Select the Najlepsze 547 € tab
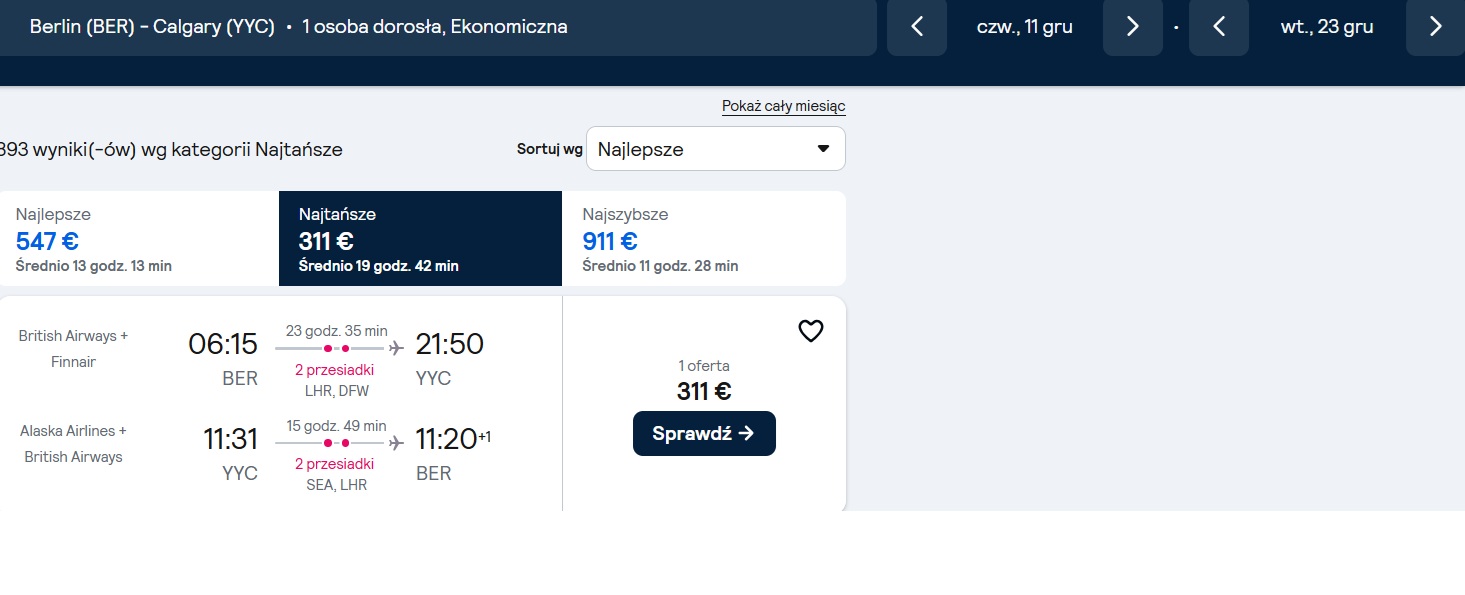 point(139,239)
